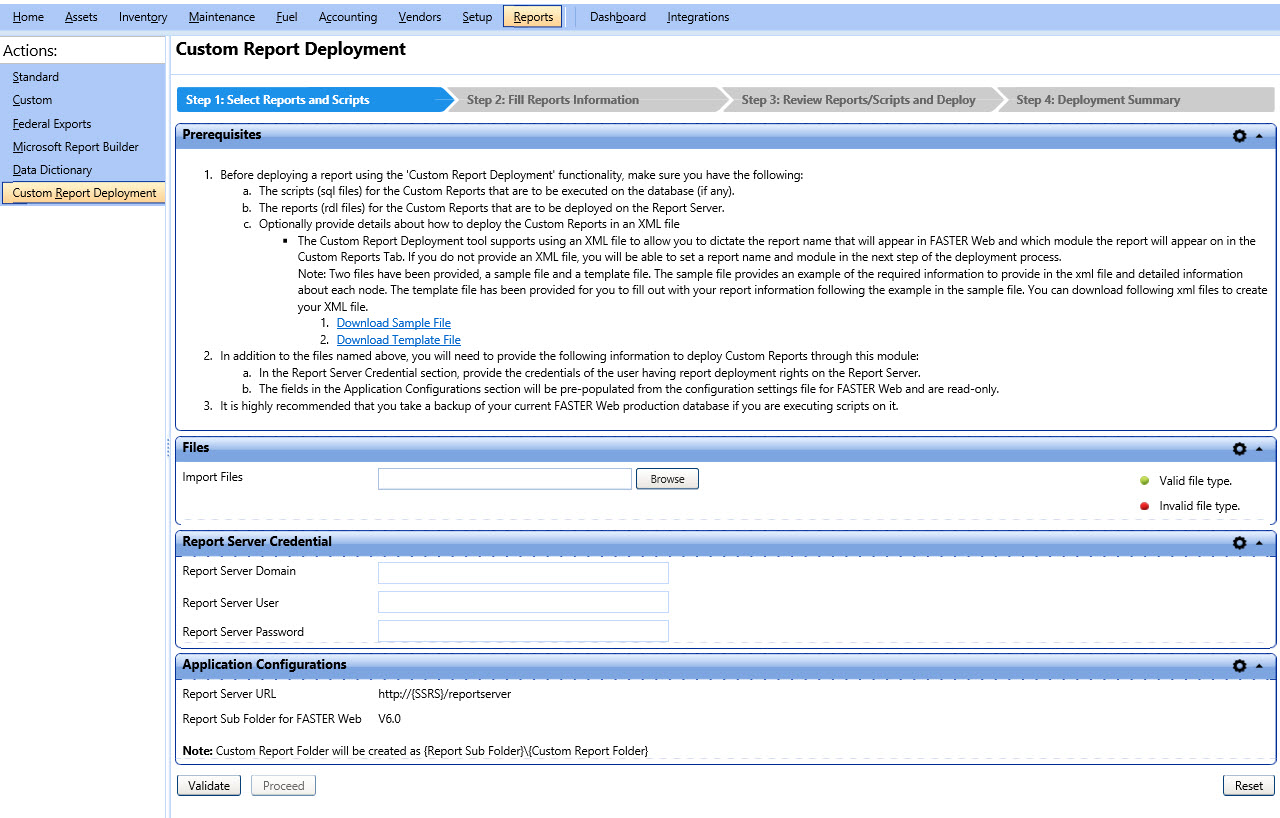This screenshot has height=818, width=1280.
Task: Select the Reports menu tab
Action: point(533,17)
